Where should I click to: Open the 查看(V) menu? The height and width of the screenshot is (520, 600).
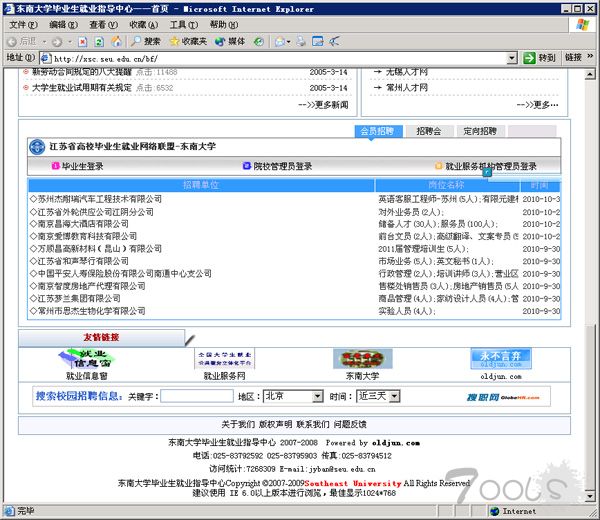[x=104, y=25]
